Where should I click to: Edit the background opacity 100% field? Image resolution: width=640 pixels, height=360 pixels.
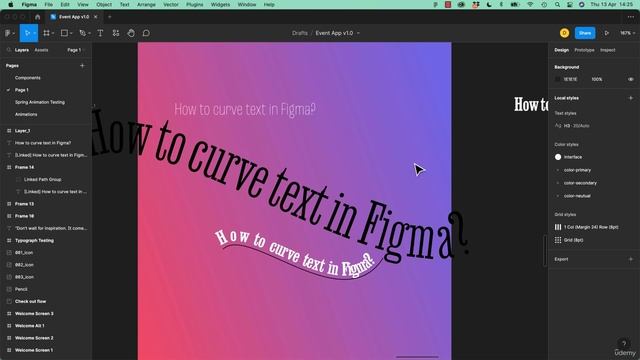click(597, 79)
